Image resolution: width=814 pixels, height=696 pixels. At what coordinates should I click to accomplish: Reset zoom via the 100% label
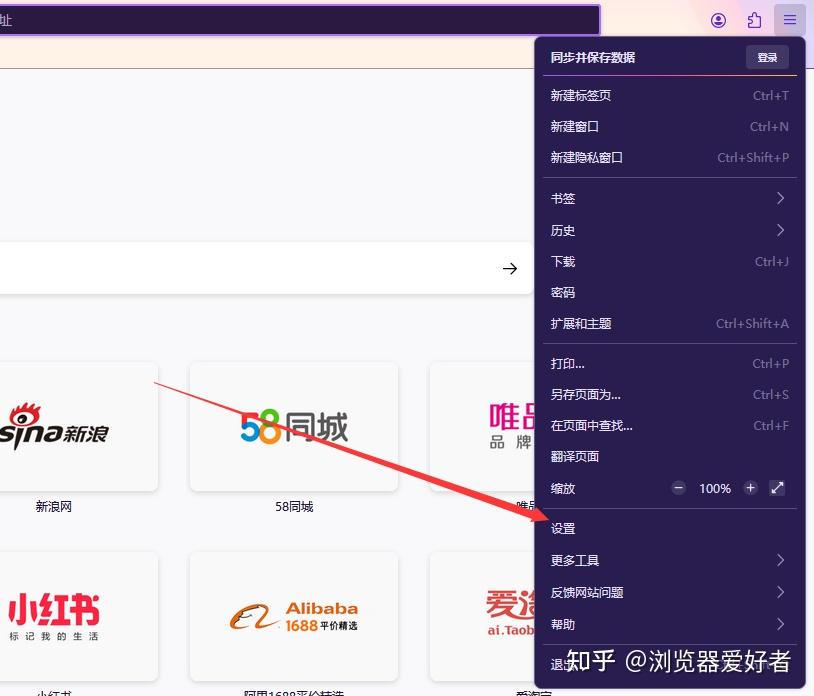point(715,488)
